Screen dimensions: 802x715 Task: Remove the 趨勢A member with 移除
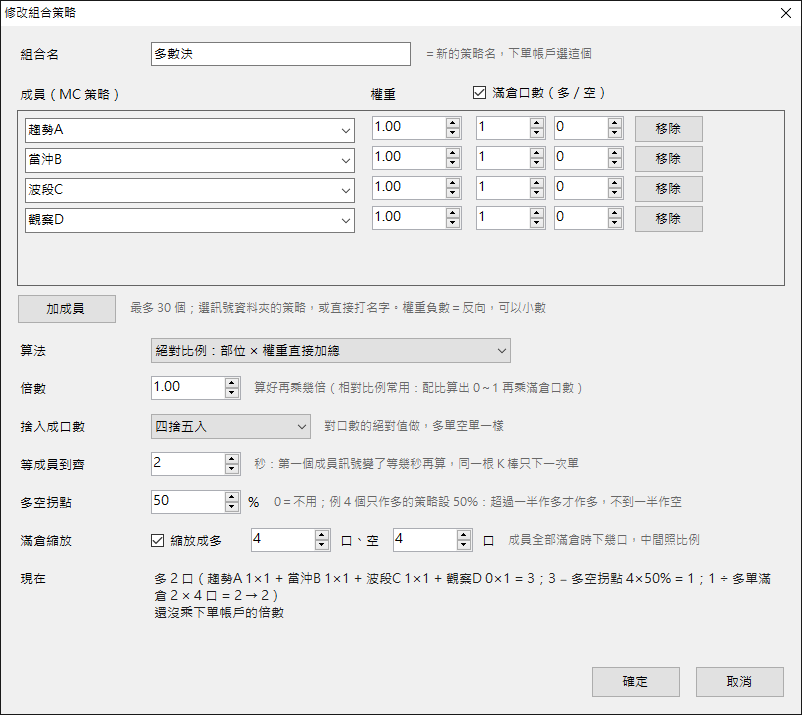pos(669,129)
